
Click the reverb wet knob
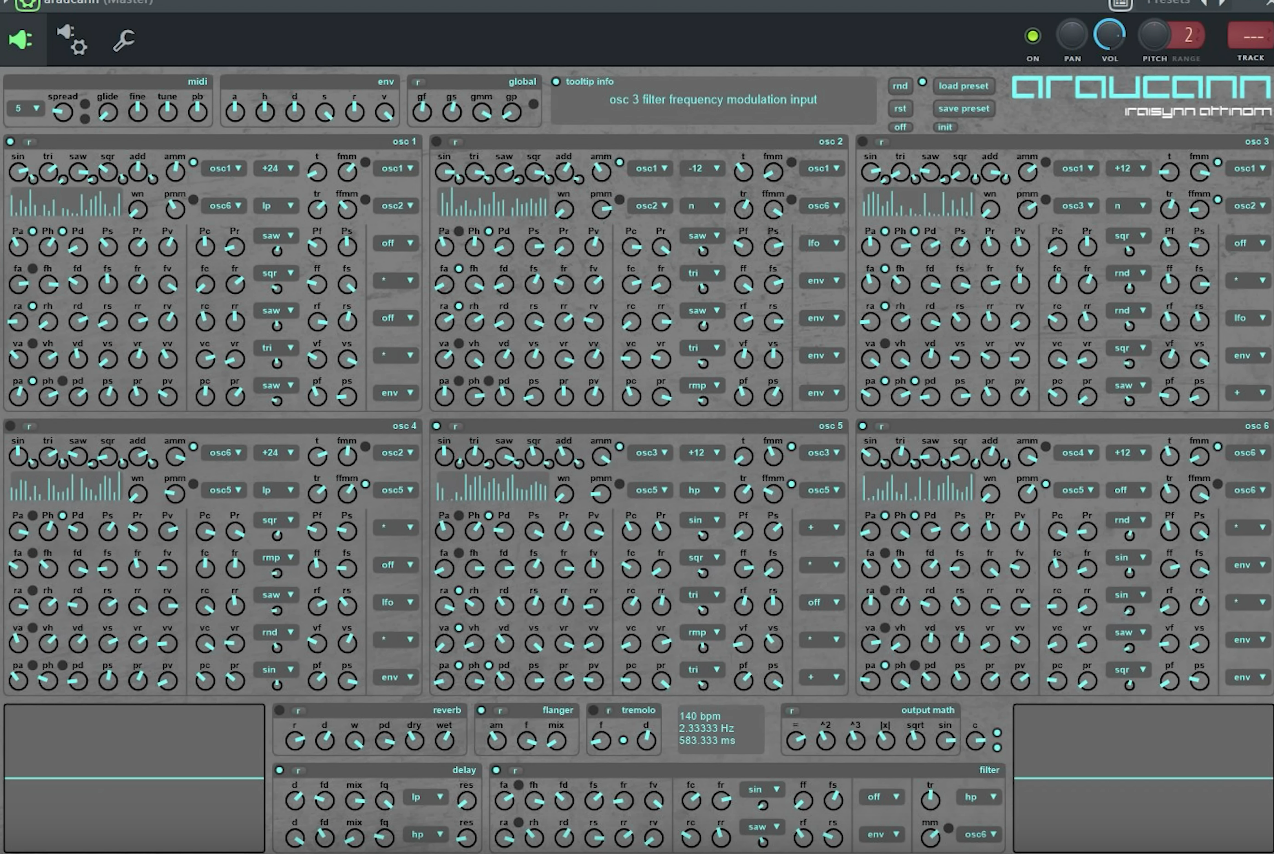tap(444, 741)
